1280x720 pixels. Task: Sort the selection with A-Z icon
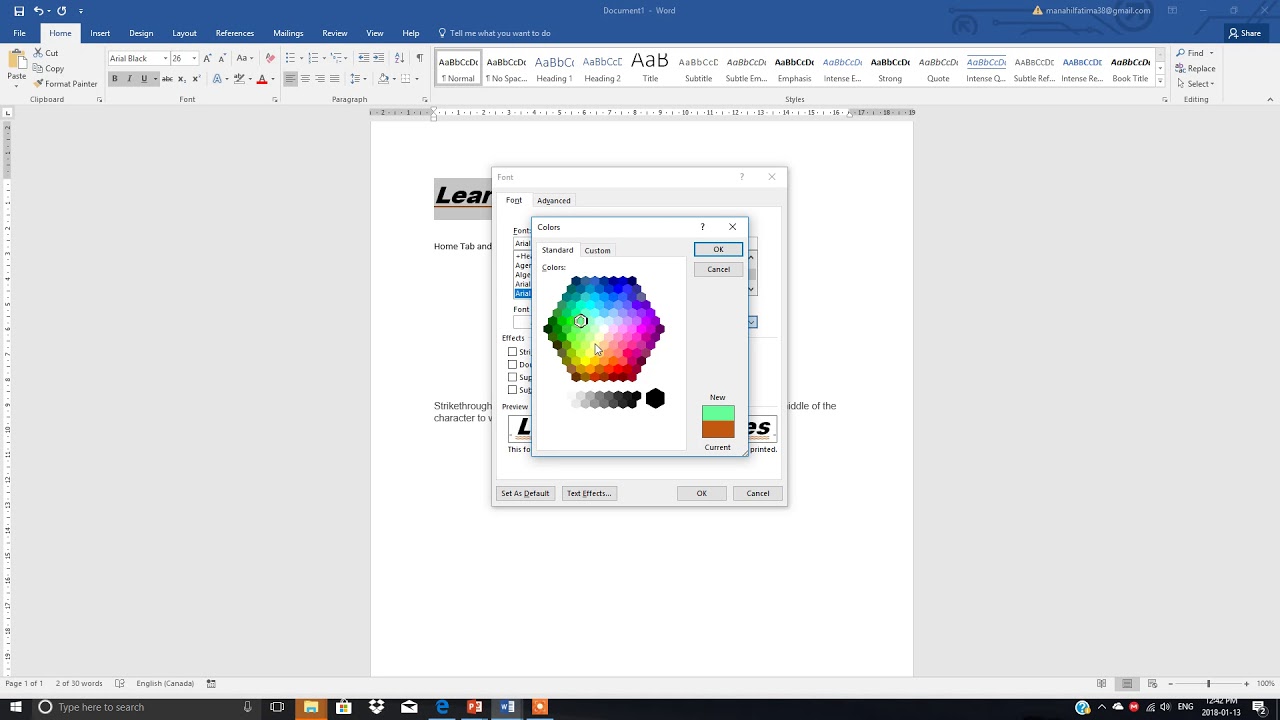click(x=401, y=58)
